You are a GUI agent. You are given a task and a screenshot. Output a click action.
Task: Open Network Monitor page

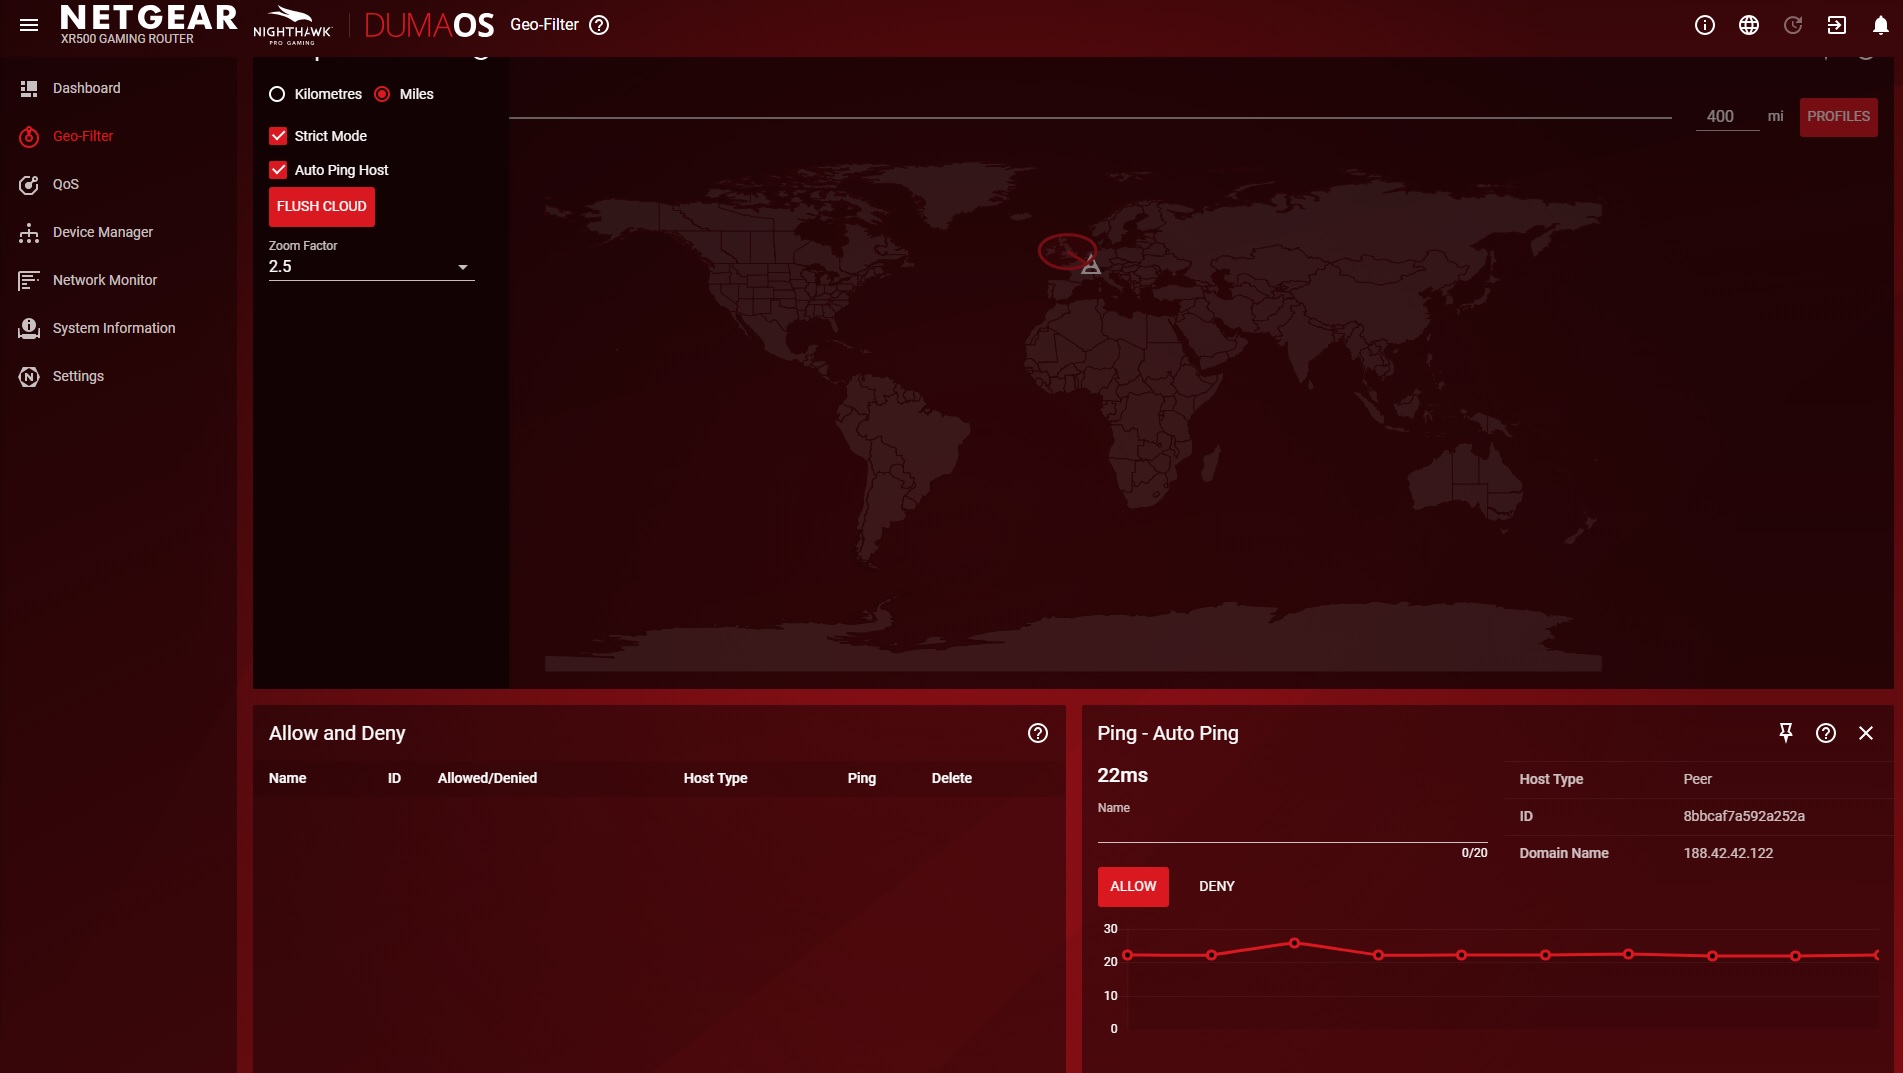pos(104,280)
